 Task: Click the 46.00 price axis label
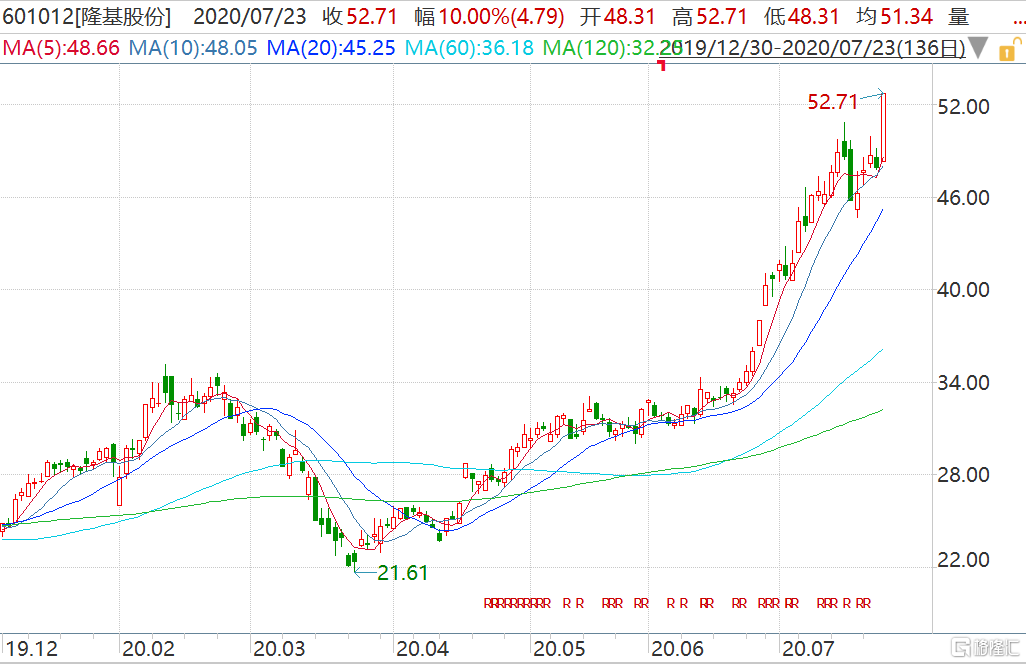tap(964, 198)
